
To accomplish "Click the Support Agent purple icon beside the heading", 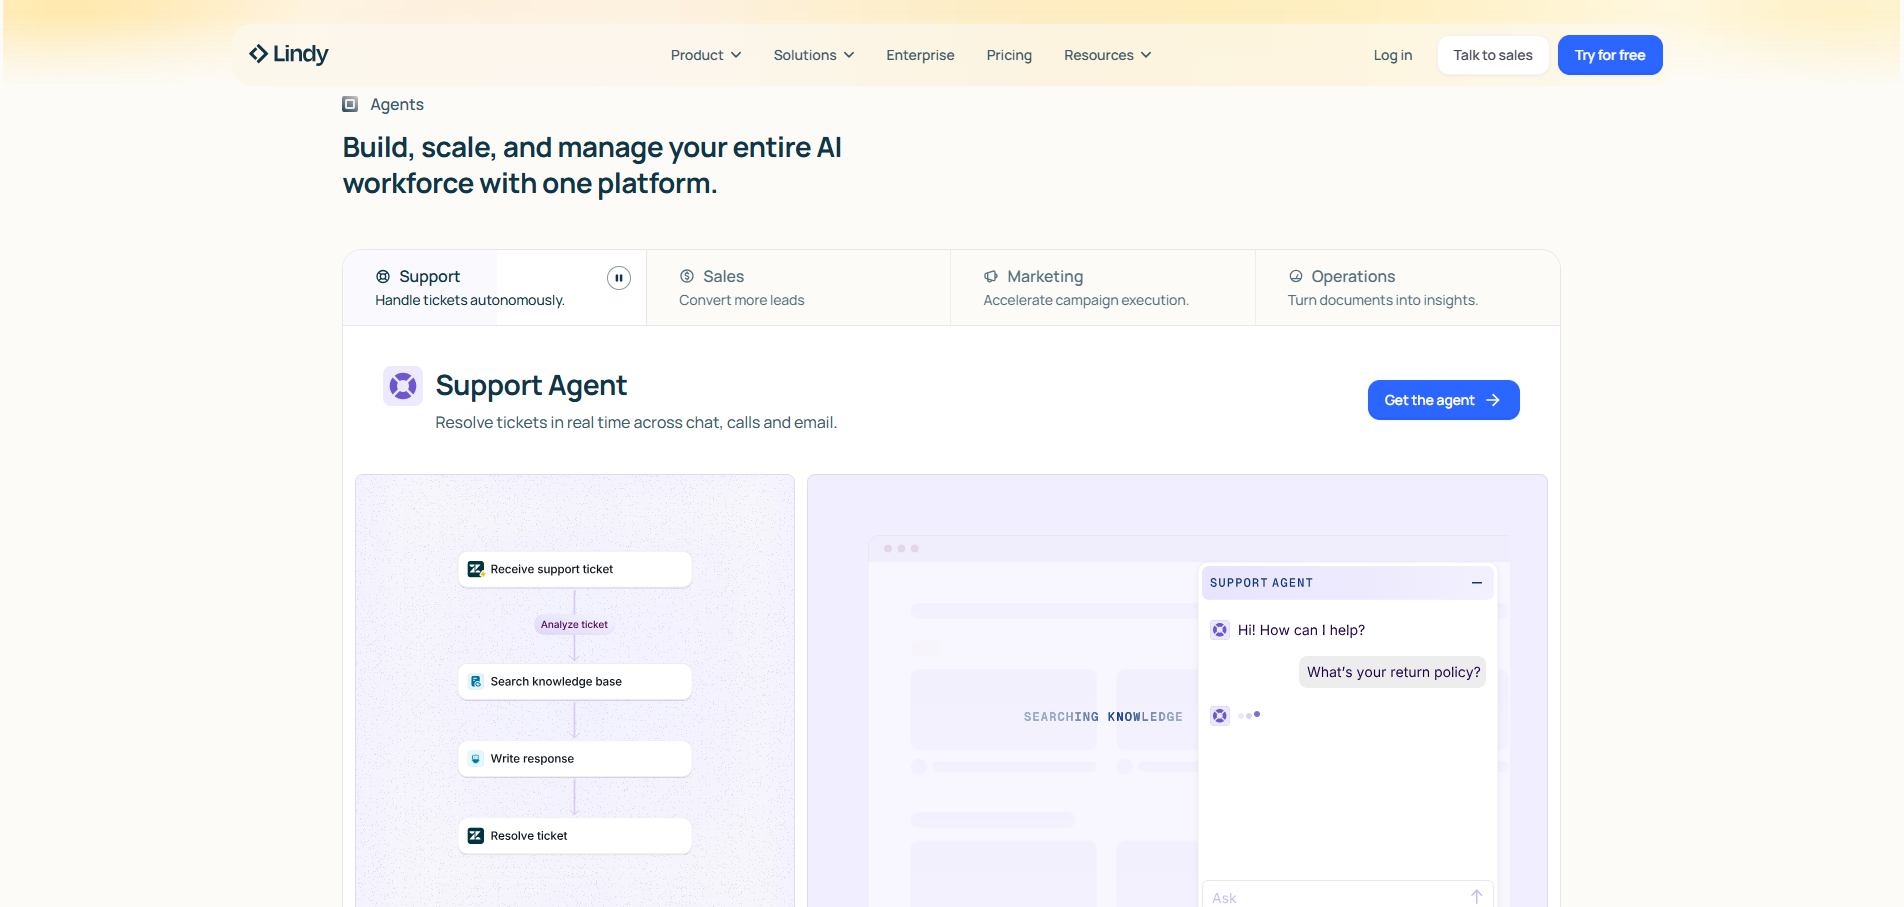I will [x=403, y=385].
